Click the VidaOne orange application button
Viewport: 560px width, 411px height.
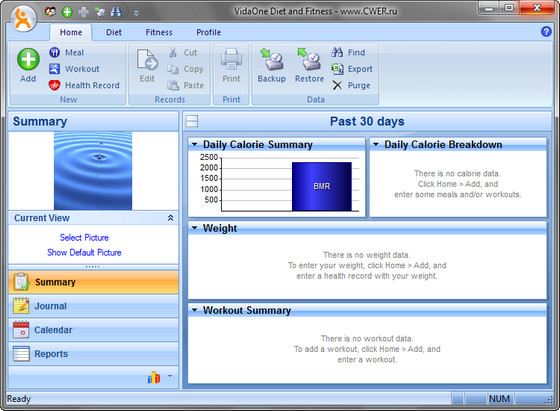[23, 19]
